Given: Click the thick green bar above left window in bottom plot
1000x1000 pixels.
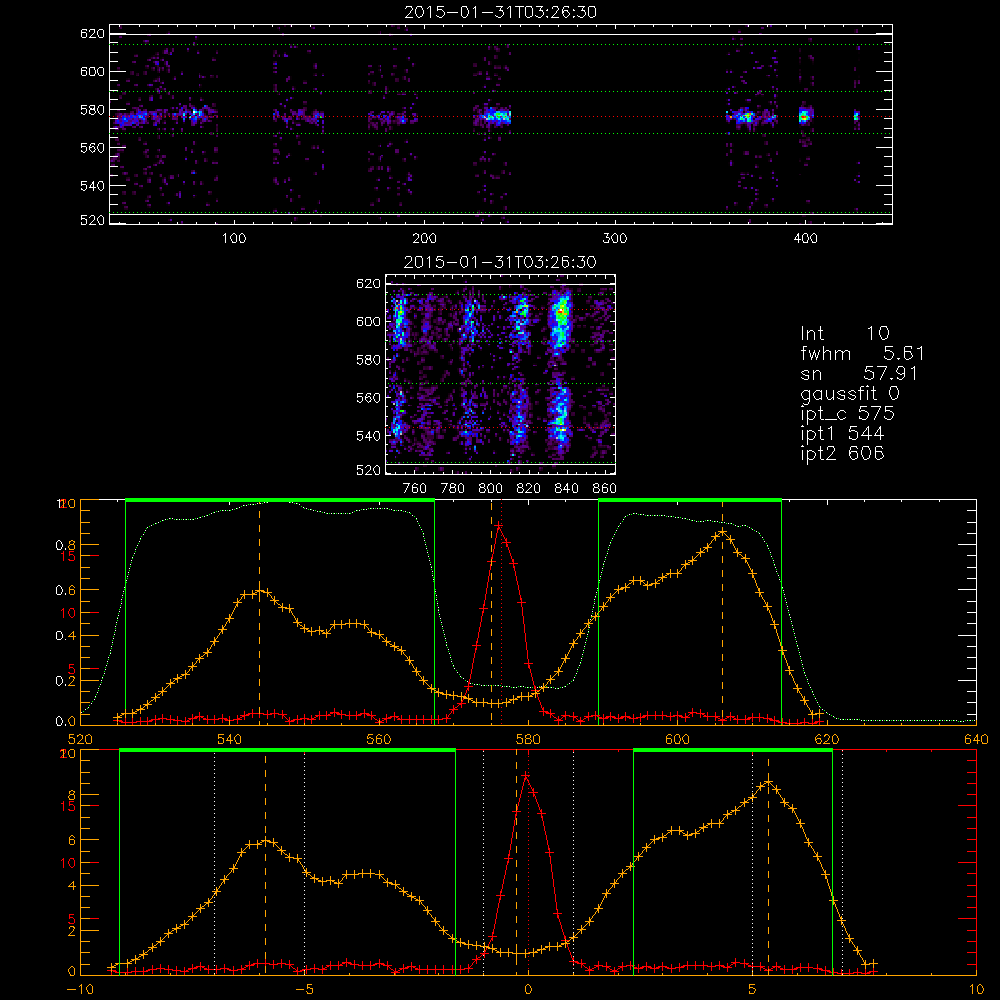Looking at the screenshot, I should point(288,751).
